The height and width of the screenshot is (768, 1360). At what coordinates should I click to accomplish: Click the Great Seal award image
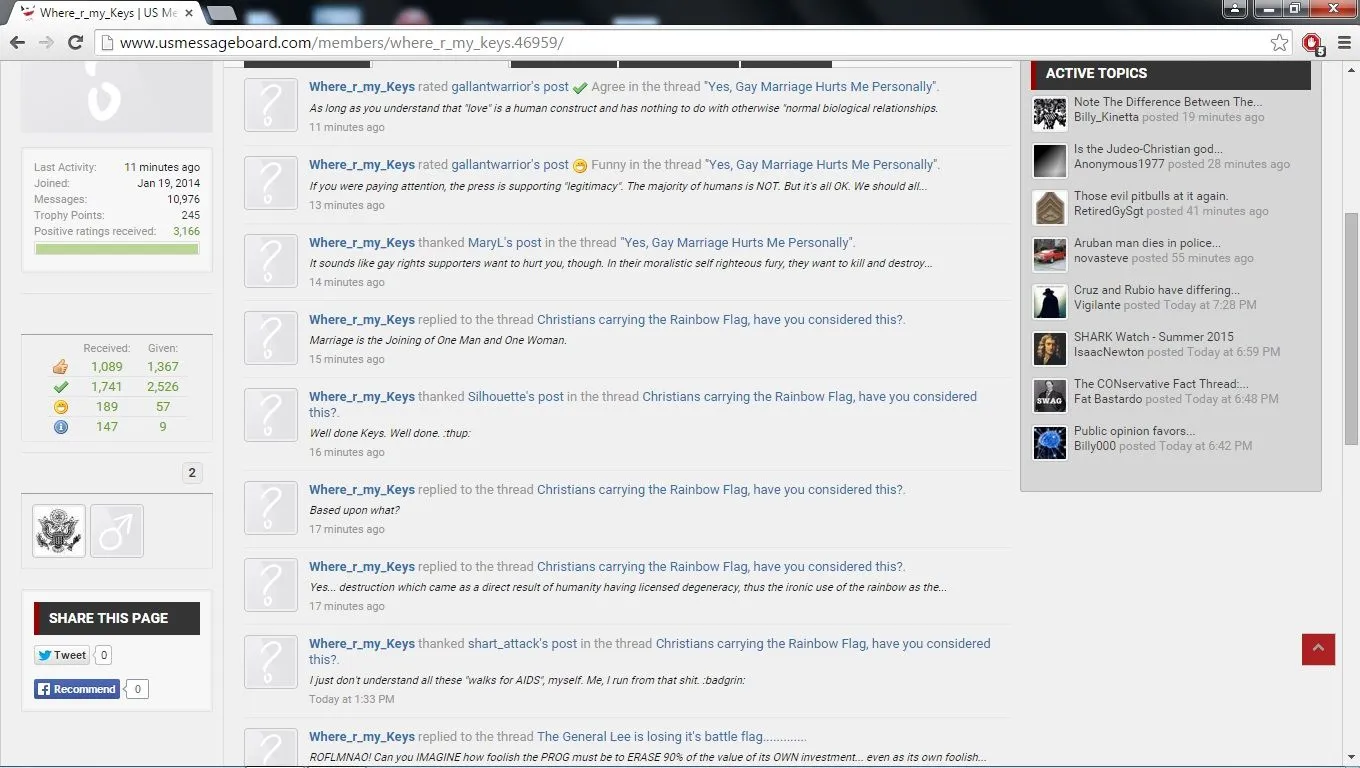58,531
